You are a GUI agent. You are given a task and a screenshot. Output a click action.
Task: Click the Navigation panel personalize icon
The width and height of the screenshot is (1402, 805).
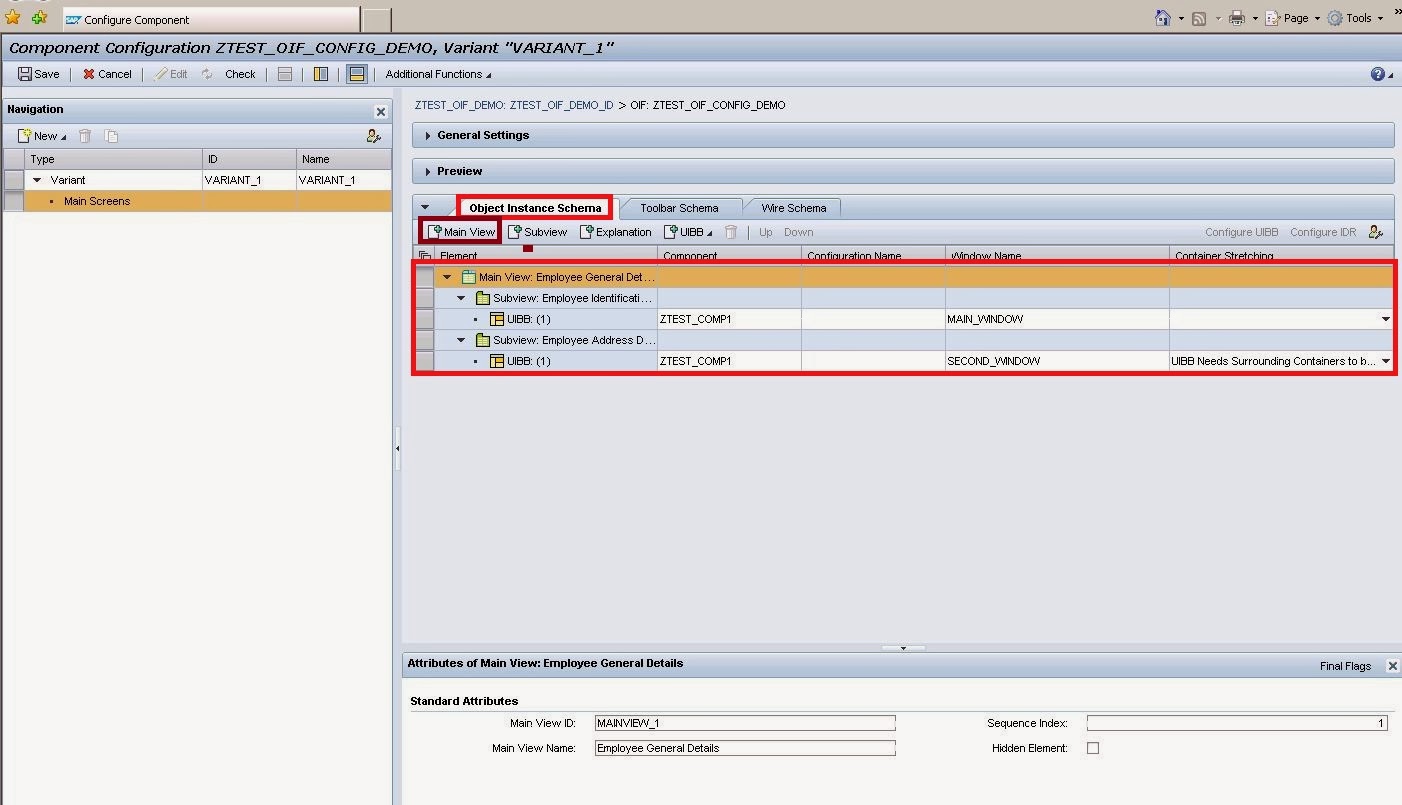point(373,136)
